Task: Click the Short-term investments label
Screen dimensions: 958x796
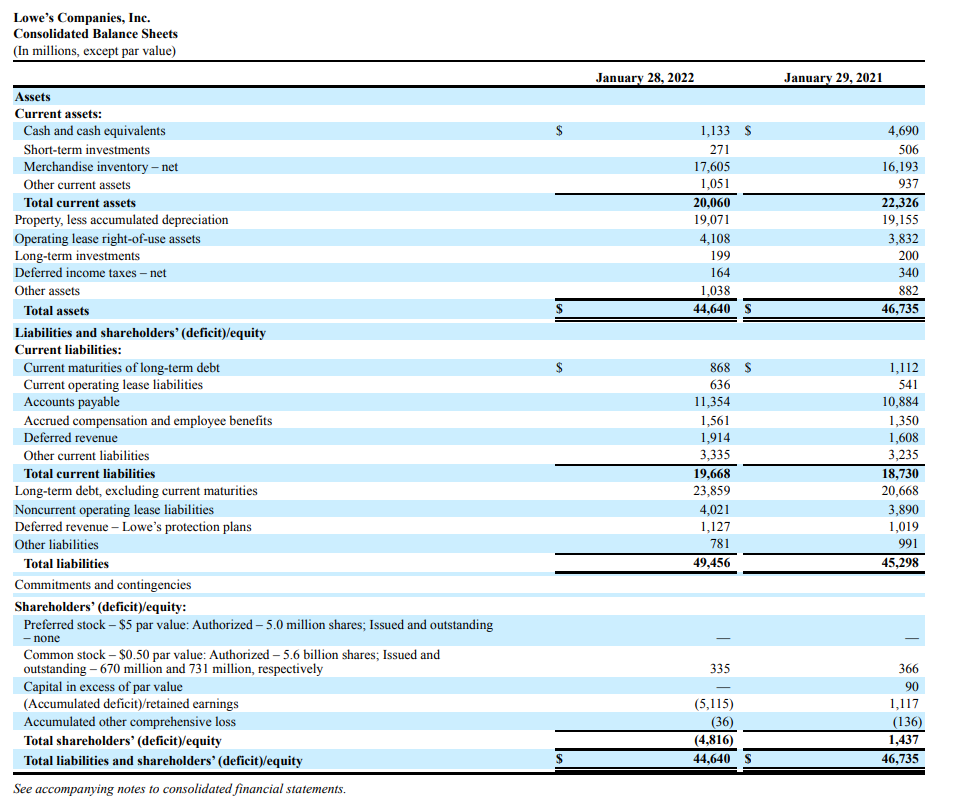Action: pos(87,148)
